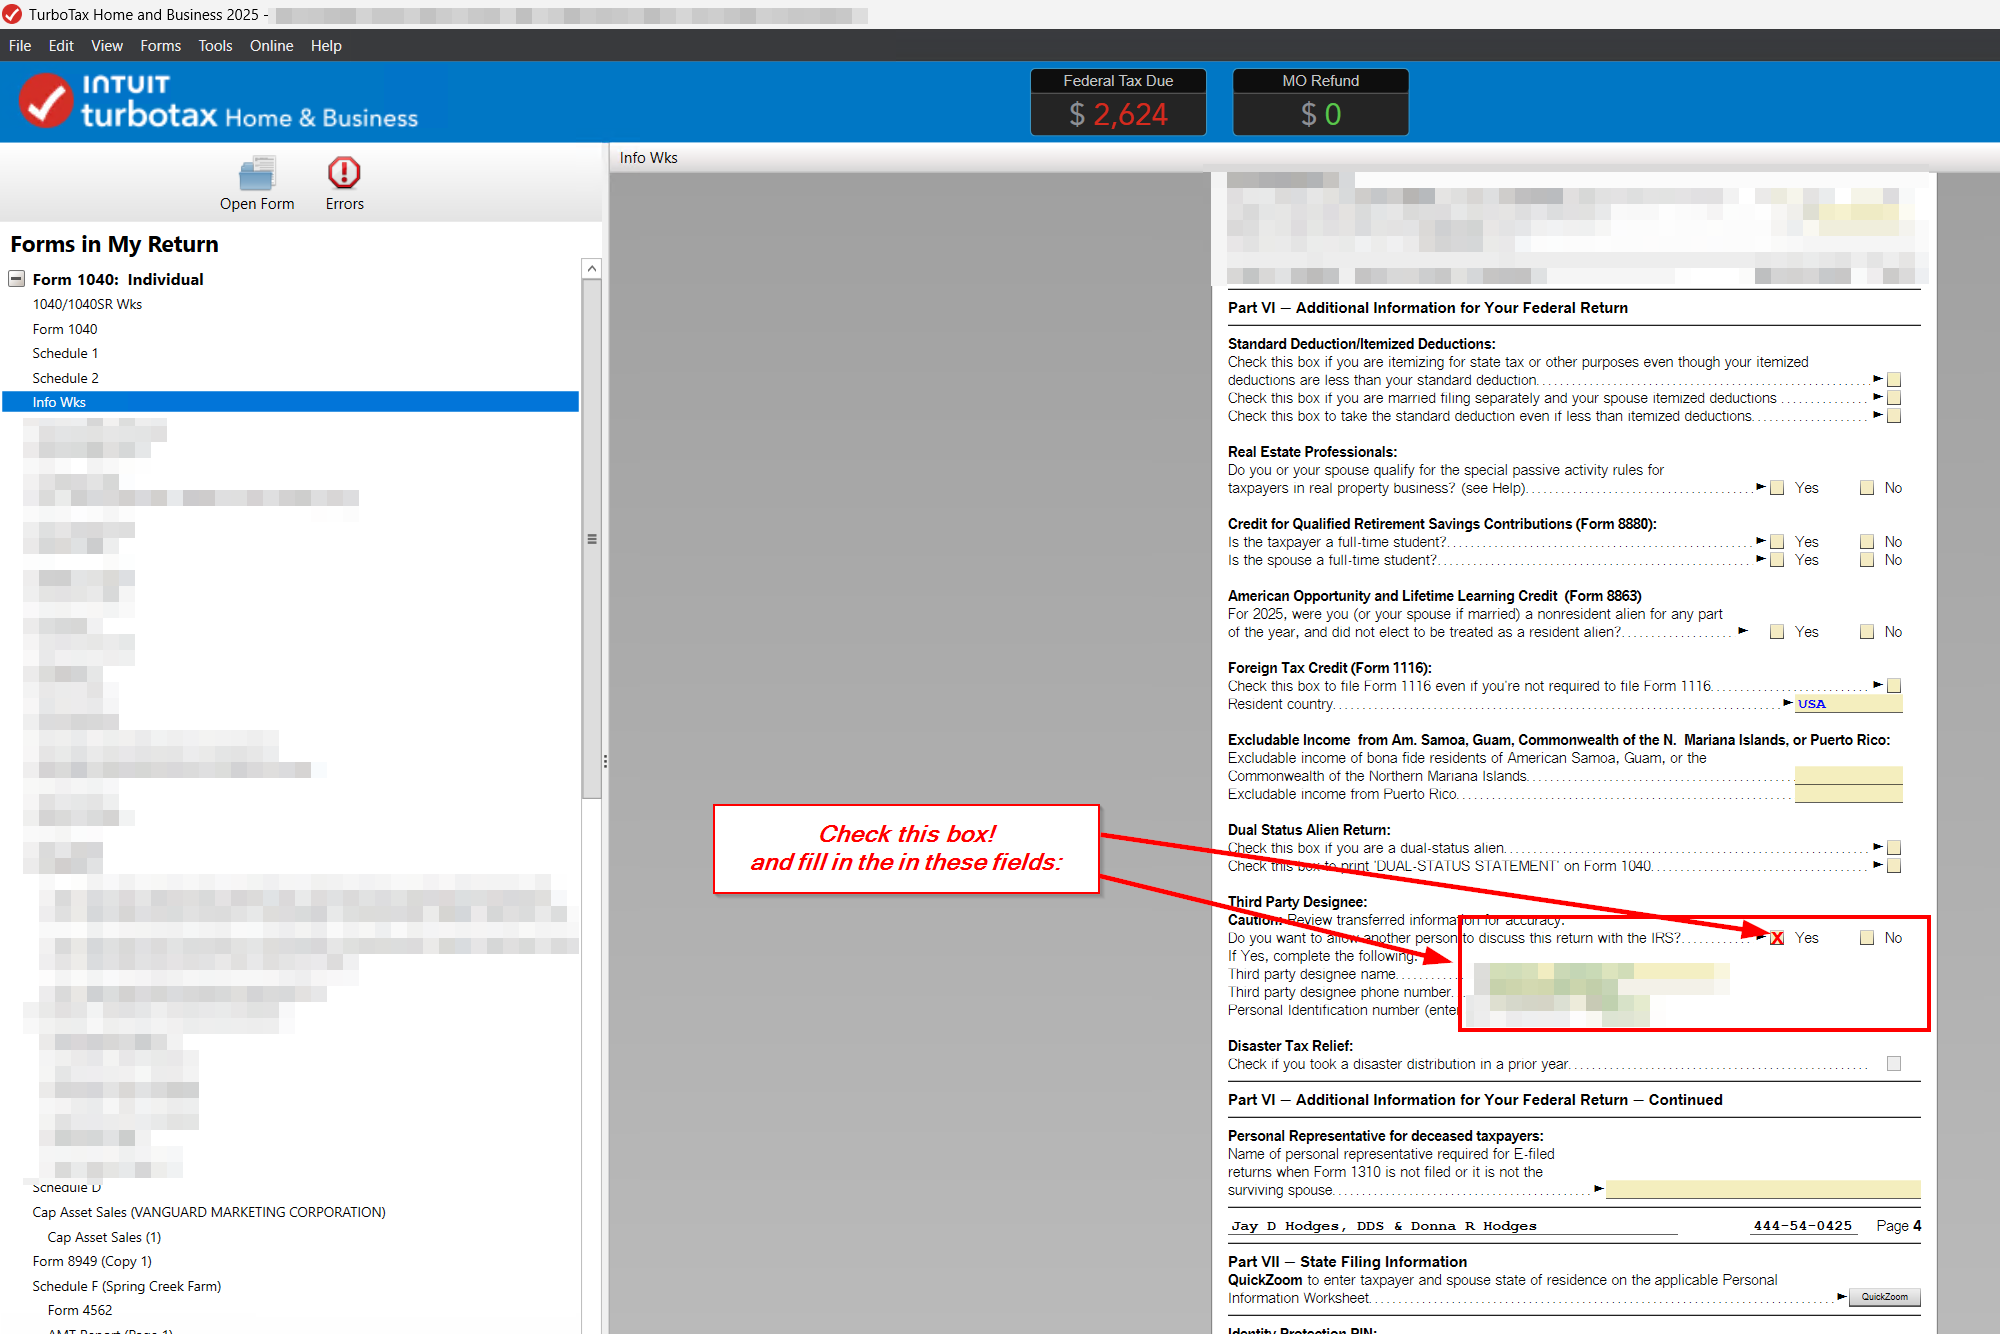Click the forms list scroll-up arrow

(592, 269)
